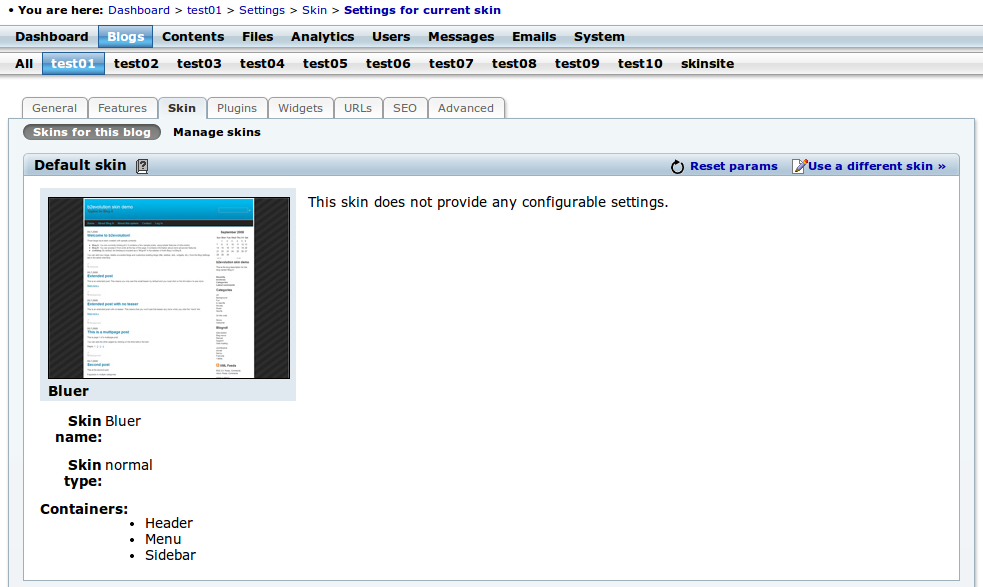983x587 pixels.
Task: Open the Widgets settings tab
Action: point(300,108)
